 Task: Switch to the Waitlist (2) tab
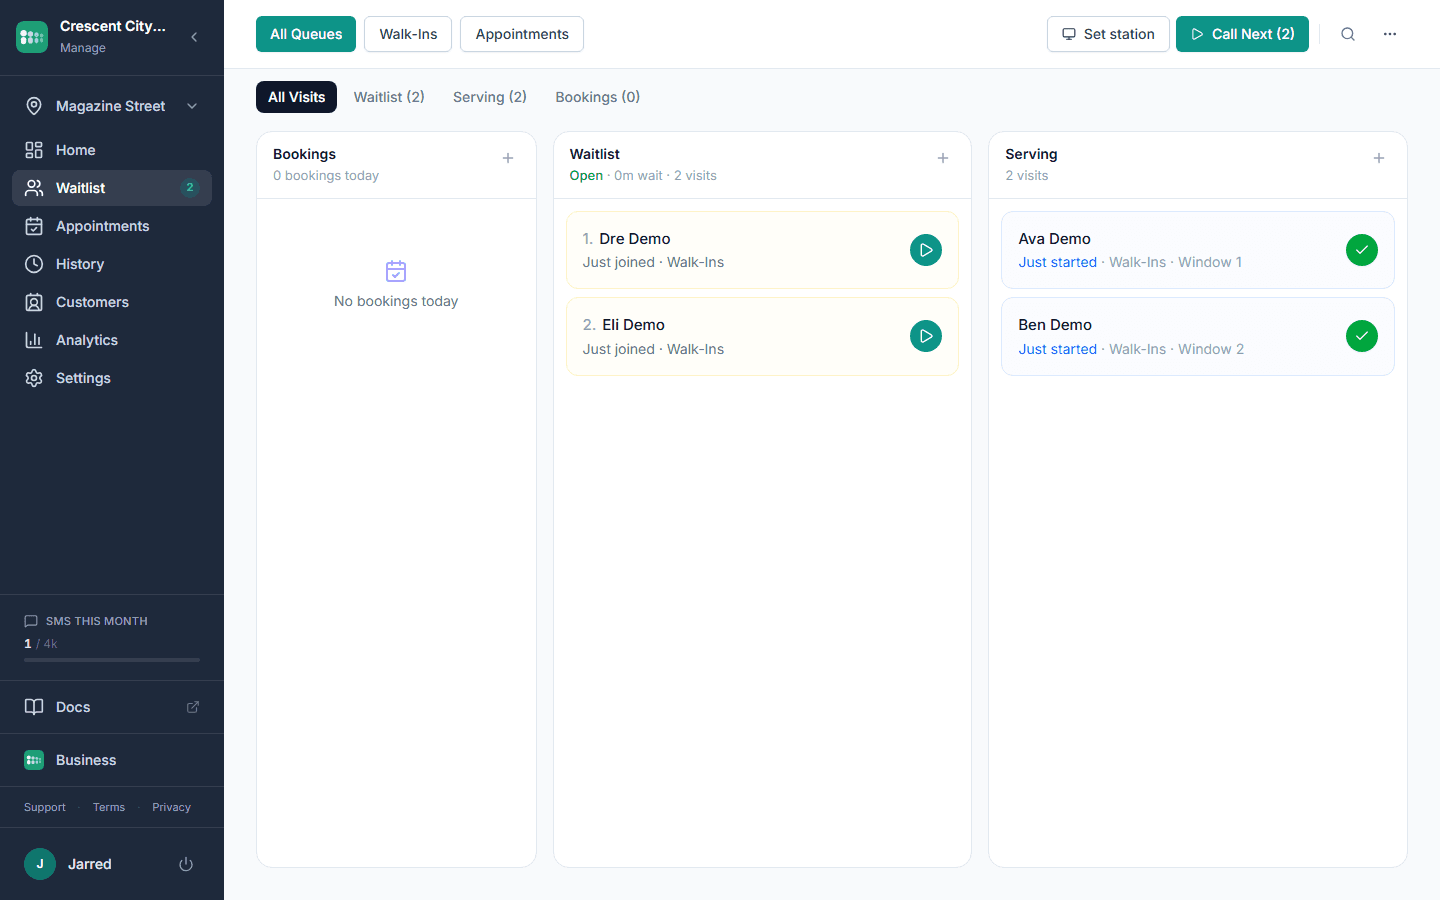[389, 97]
